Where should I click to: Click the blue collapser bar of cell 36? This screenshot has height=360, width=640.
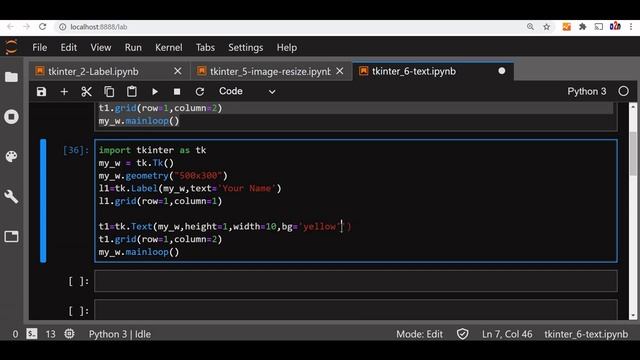(x=43, y=200)
